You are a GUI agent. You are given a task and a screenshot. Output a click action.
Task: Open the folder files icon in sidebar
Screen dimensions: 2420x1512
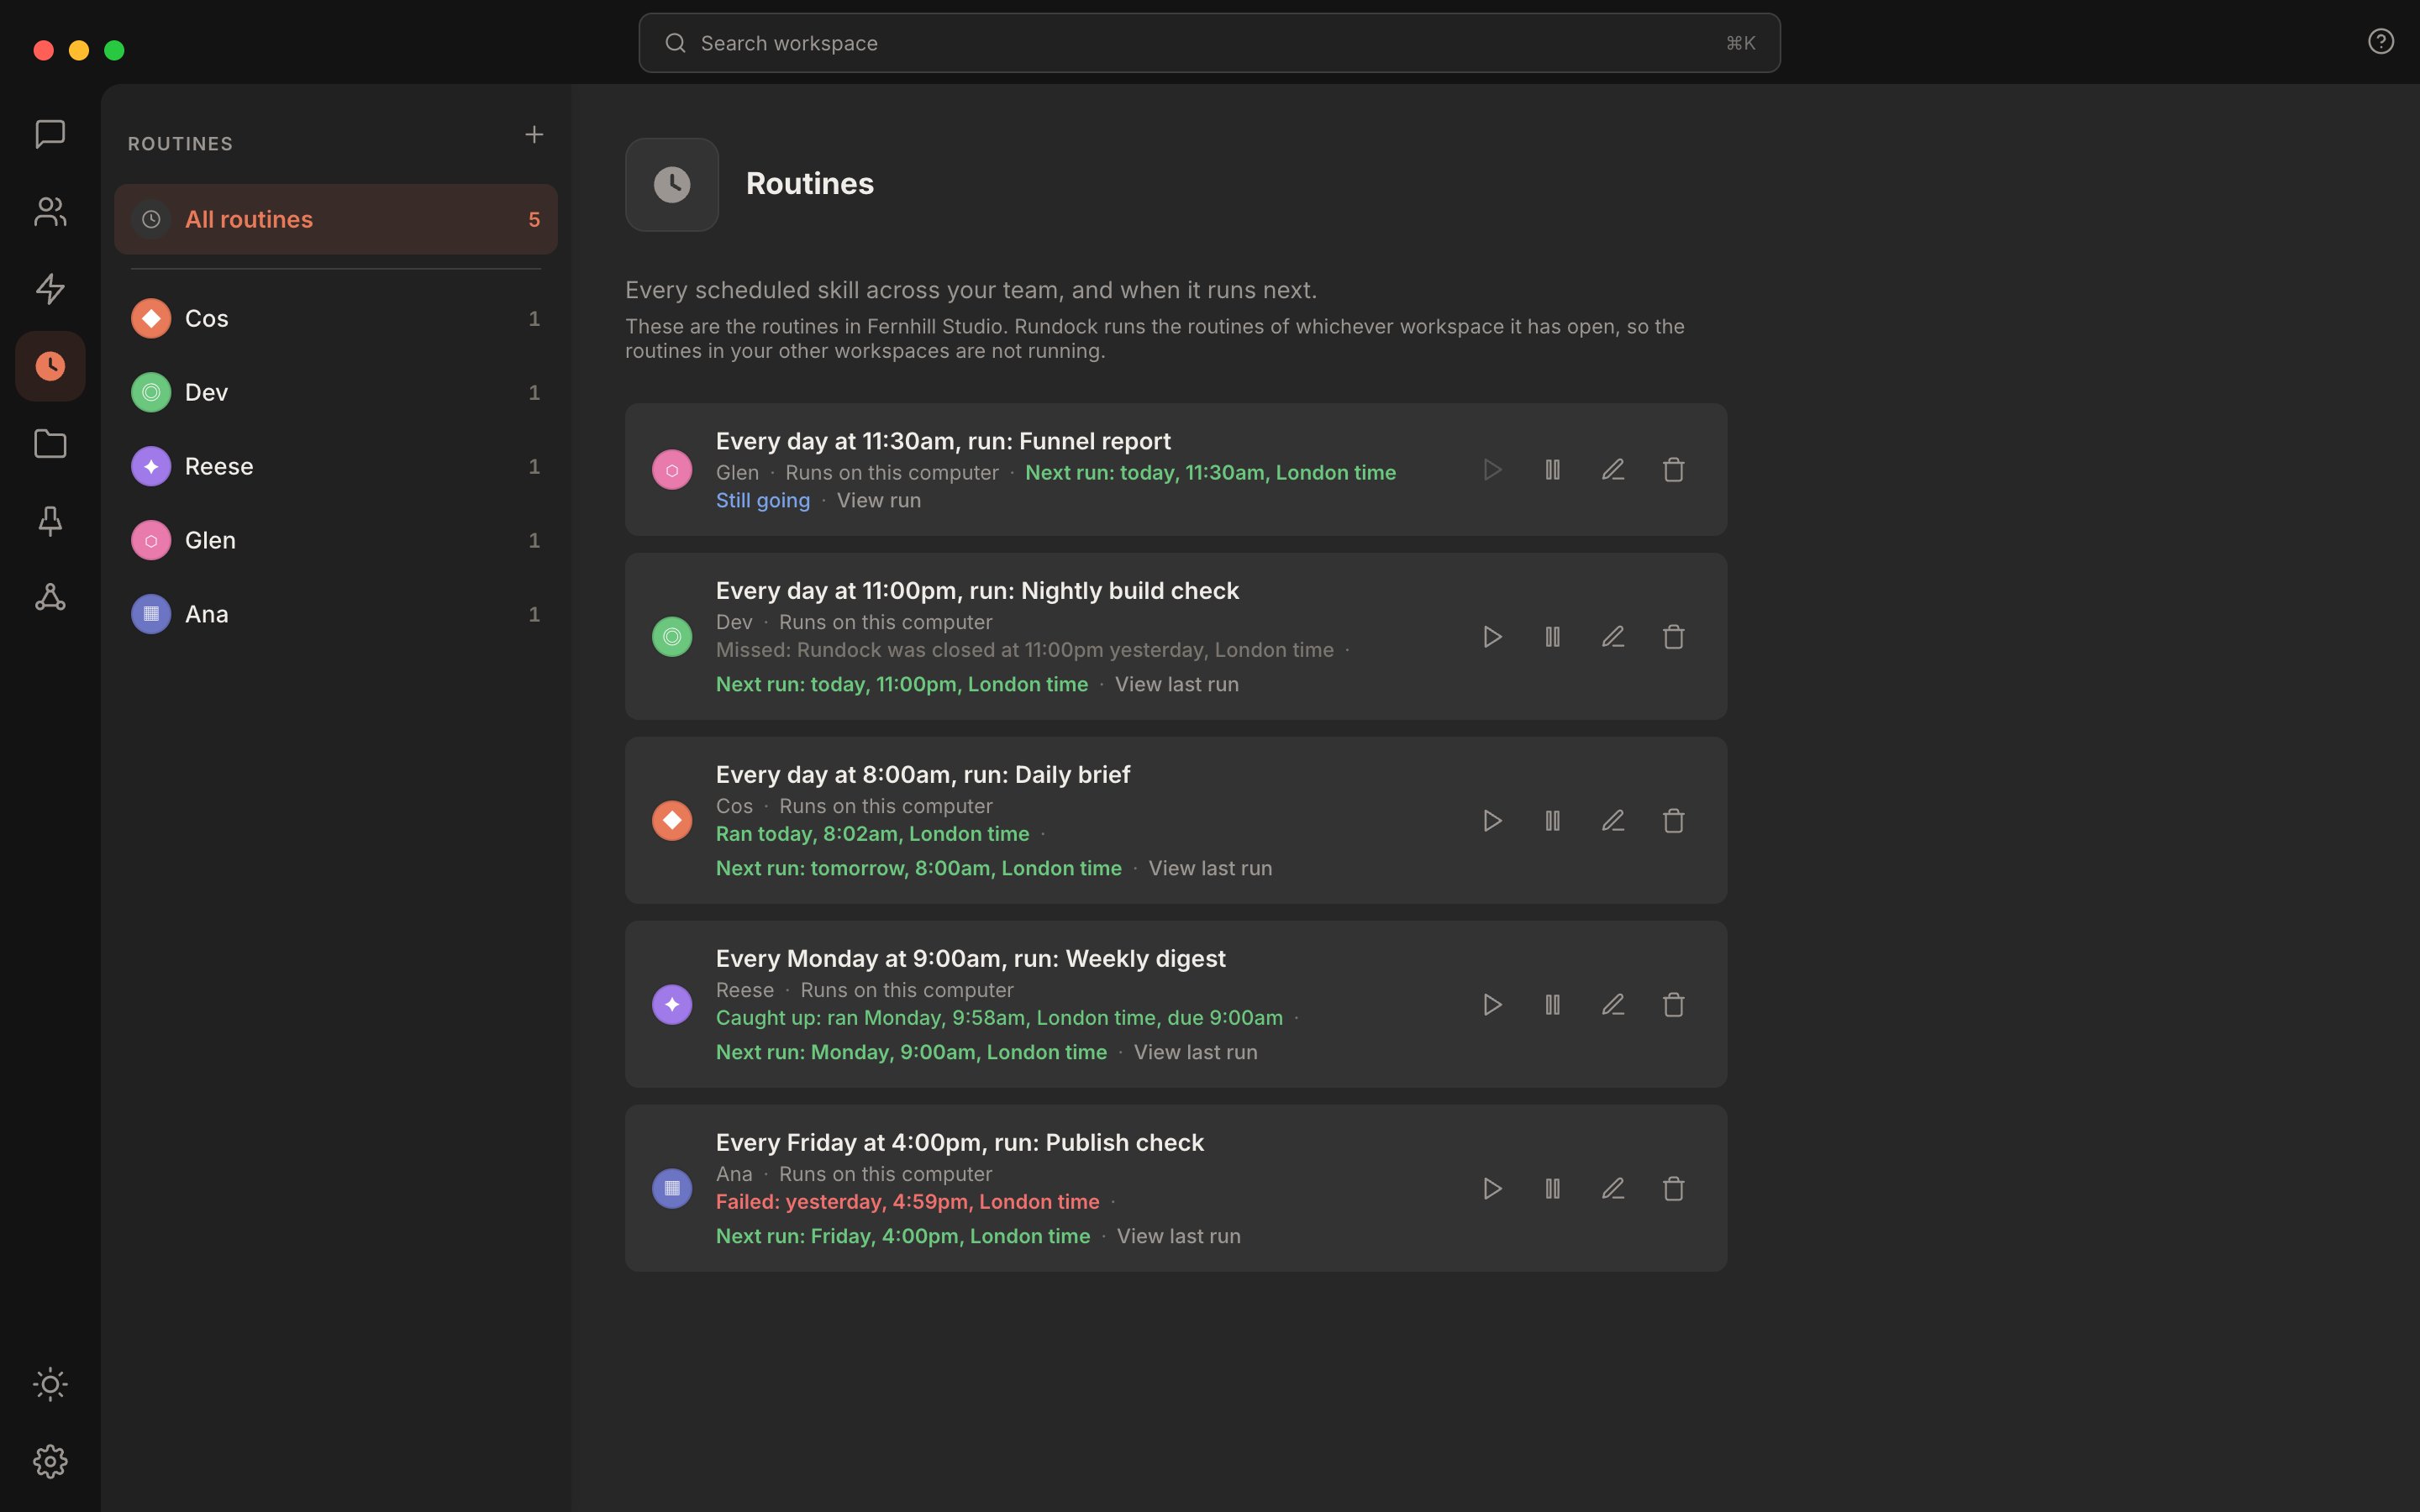click(x=50, y=443)
